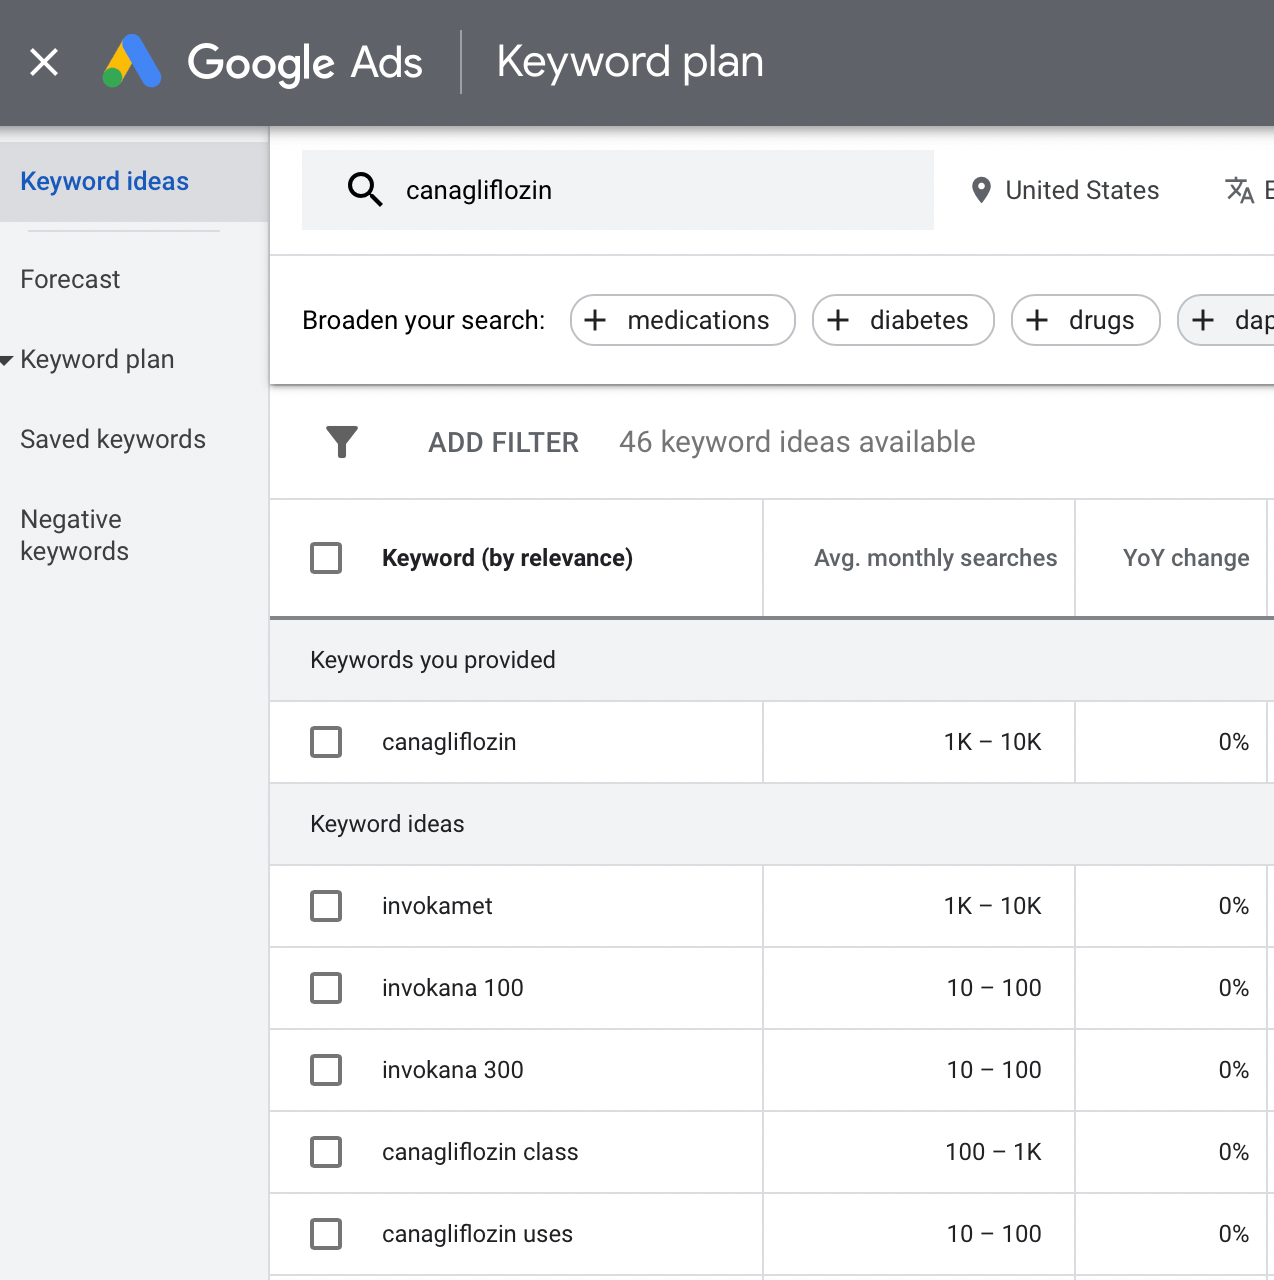Image resolution: width=1274 pixels, height=1280 pixels.
Task: Click canagliflozin keyword in provided row
Action: (449, 742)
